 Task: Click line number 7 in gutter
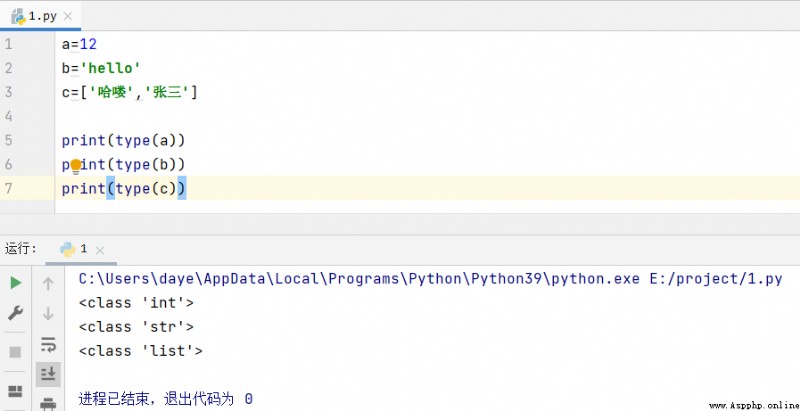tap(8, 189)
